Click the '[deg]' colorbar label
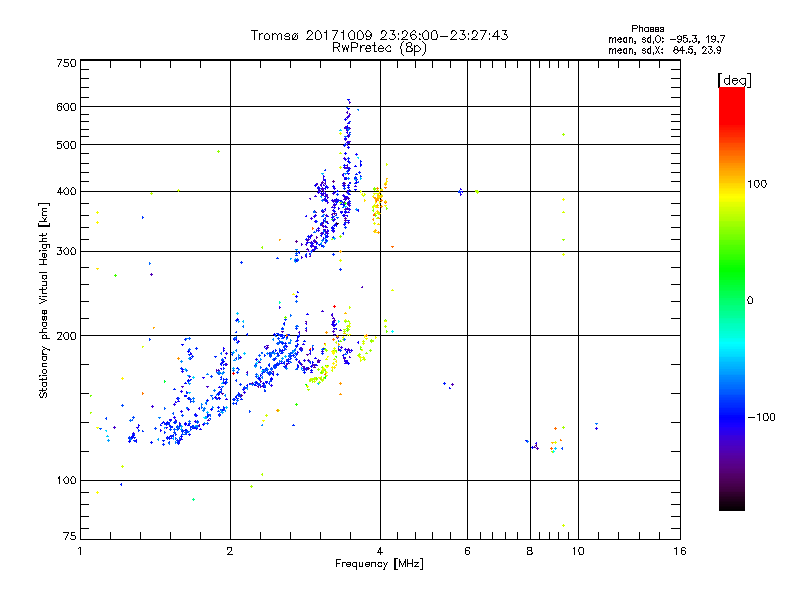Viewport: 800px width, 600px height. (734, 80)
